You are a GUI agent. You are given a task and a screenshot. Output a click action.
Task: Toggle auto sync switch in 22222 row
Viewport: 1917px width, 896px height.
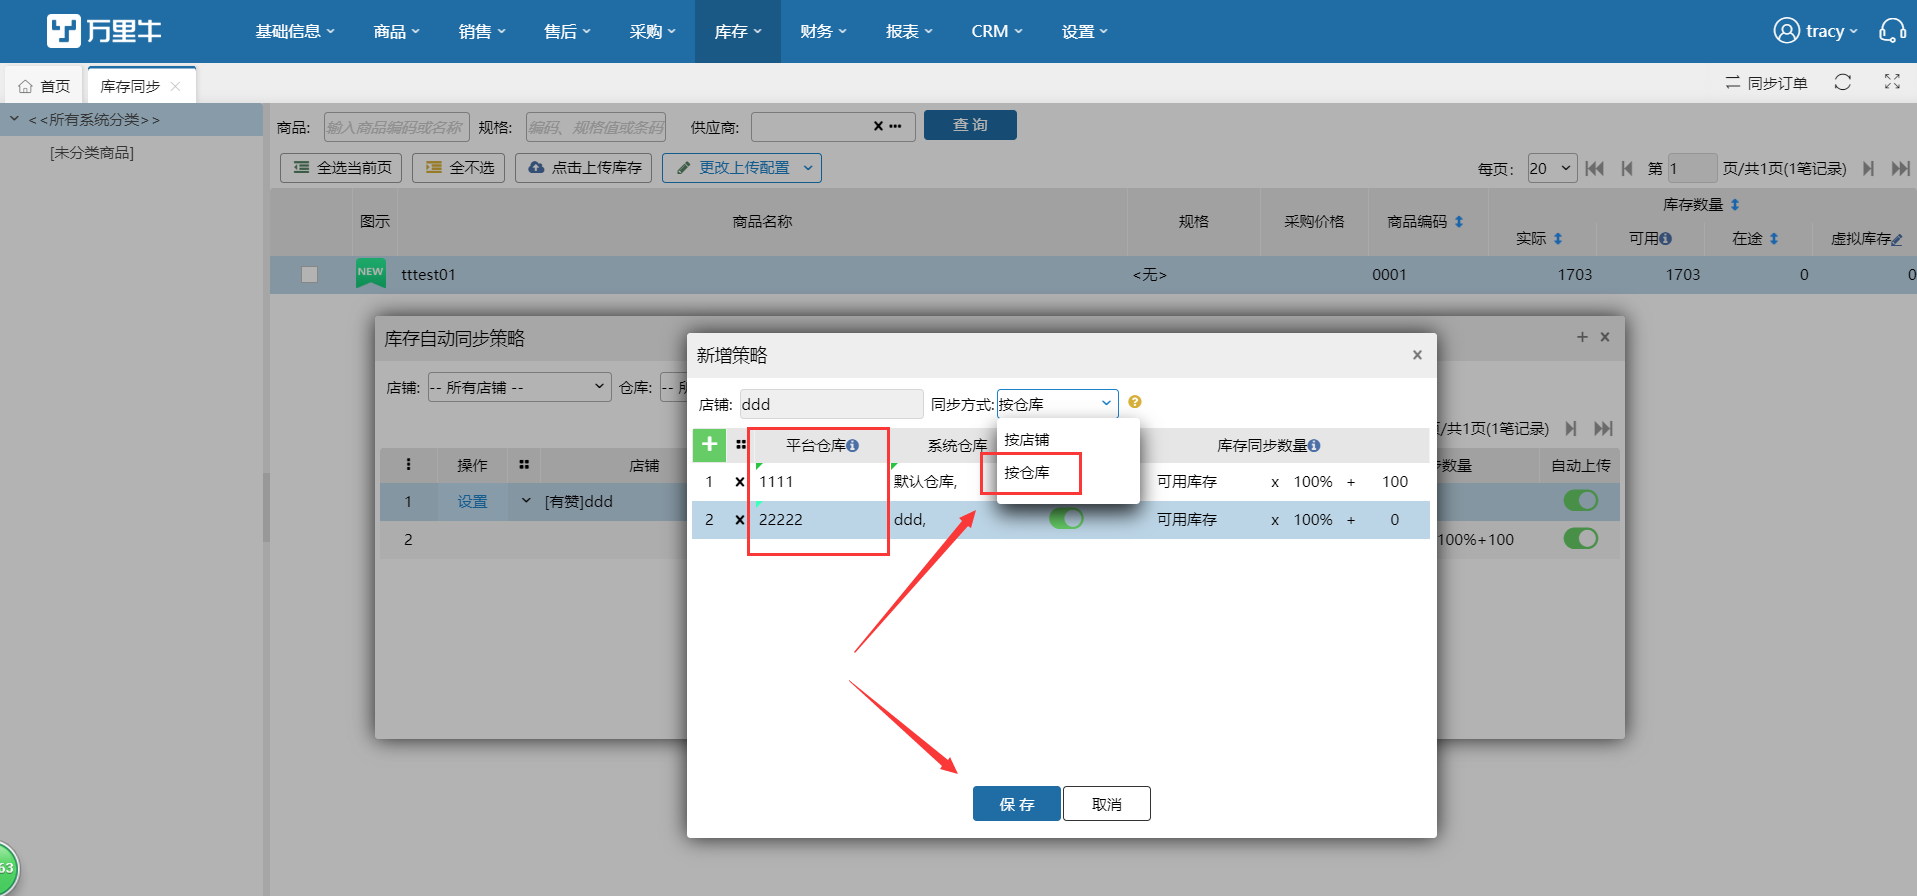1066,519
